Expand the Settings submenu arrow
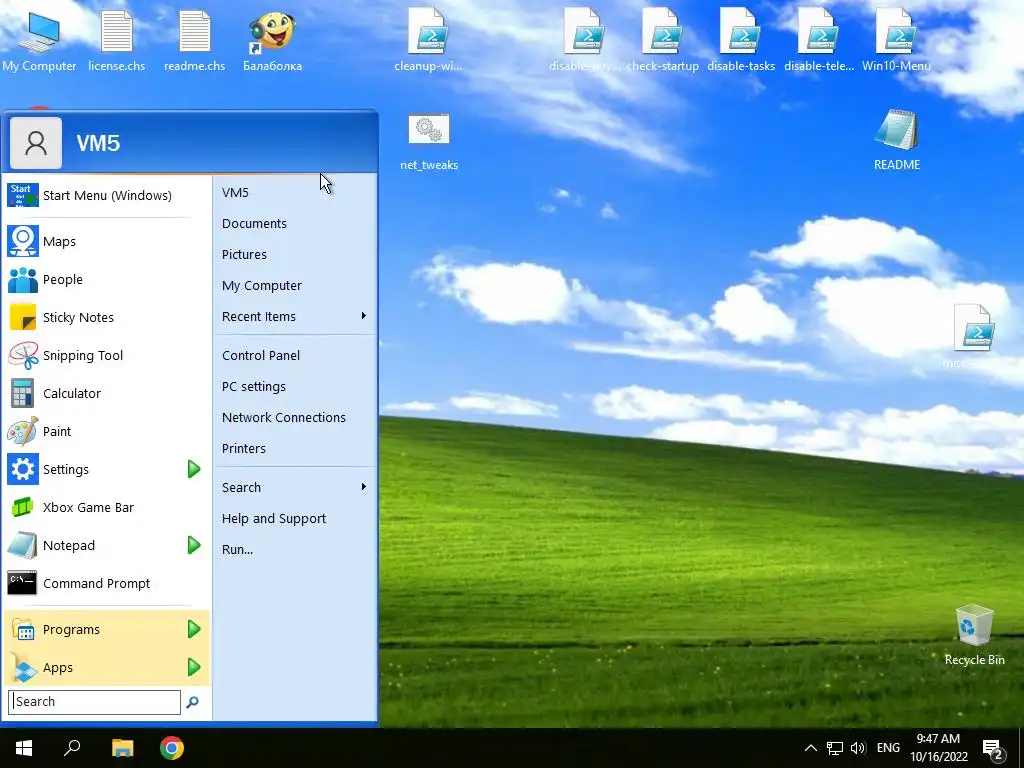Screen dimensions: 1024x768 (x=194, y=469)
